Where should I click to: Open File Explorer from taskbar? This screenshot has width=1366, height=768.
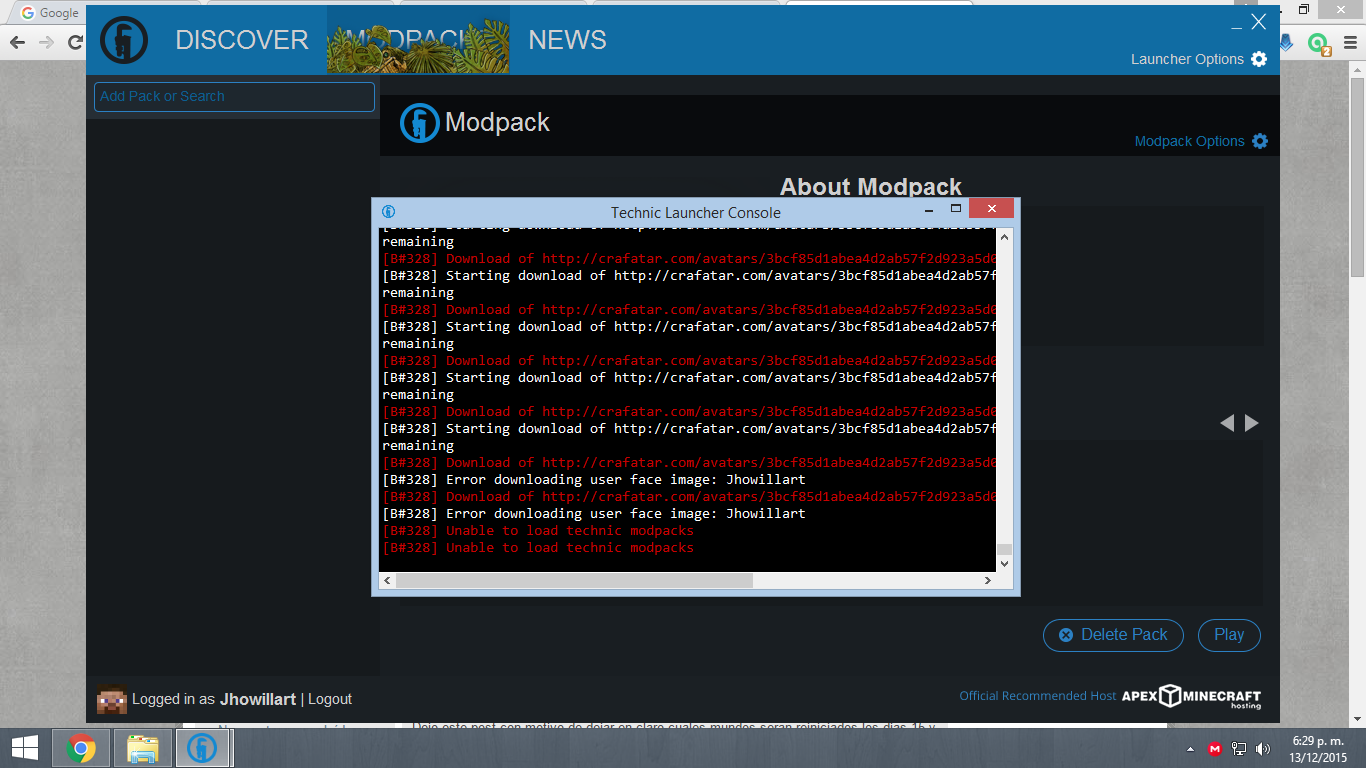click(x=143, y=748)
